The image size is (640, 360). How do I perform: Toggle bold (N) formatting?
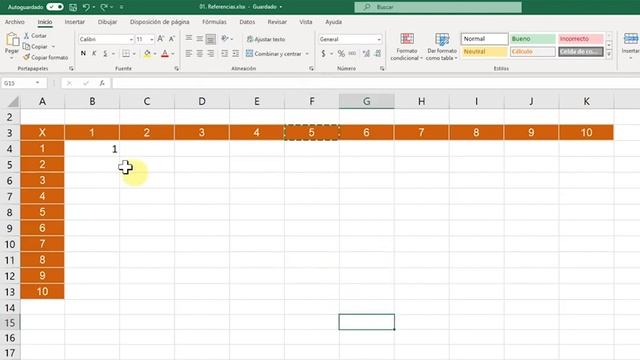[83, 53]
